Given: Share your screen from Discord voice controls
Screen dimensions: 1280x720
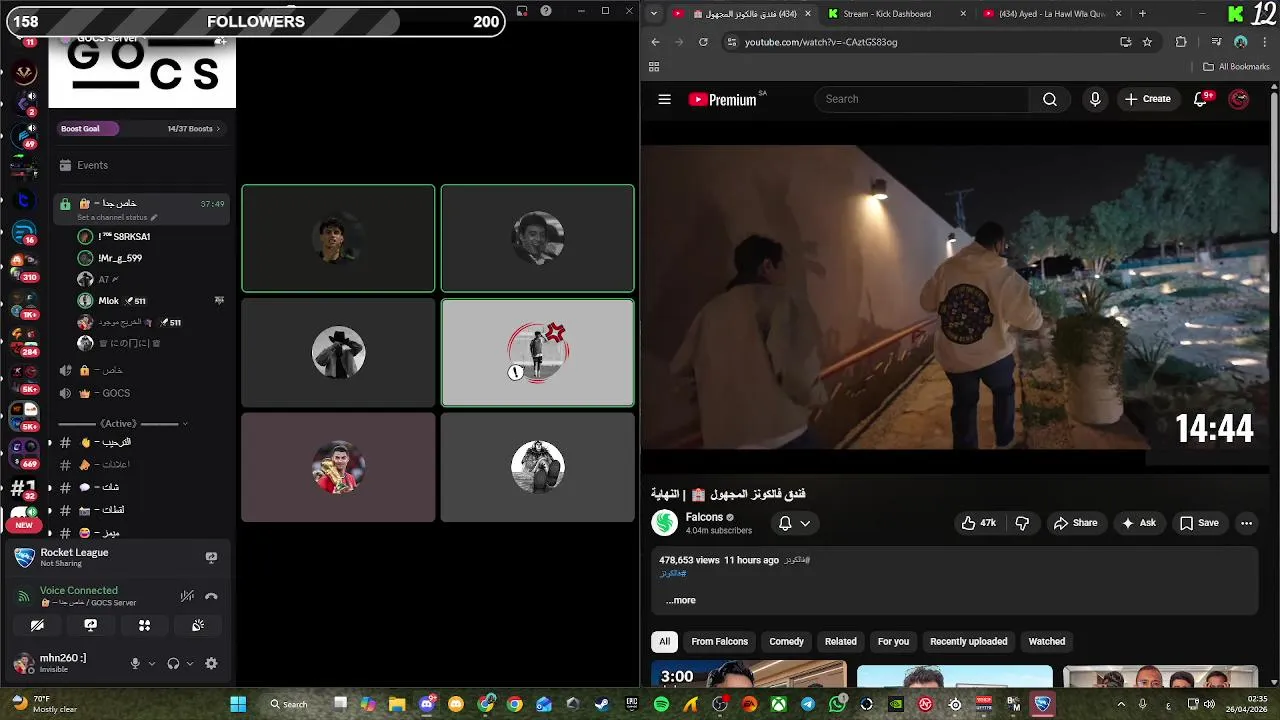Looking at the screenshot, I should click(x=91, y=625).
